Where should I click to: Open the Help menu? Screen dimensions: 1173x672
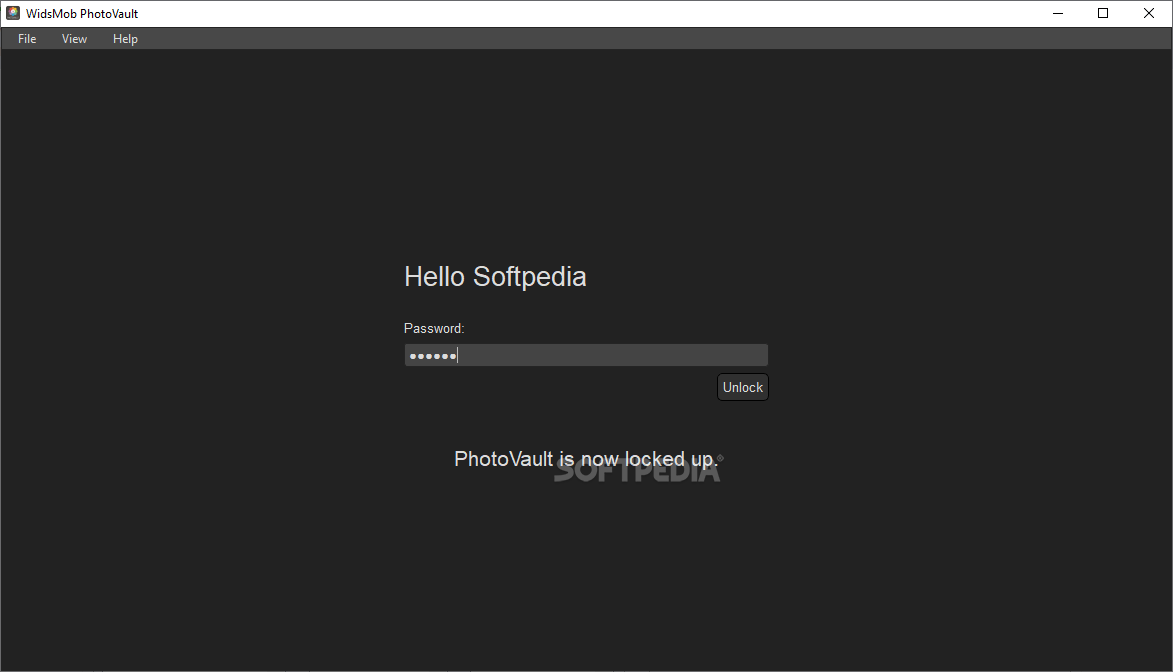pyautogui.click(x=125, y=39)
